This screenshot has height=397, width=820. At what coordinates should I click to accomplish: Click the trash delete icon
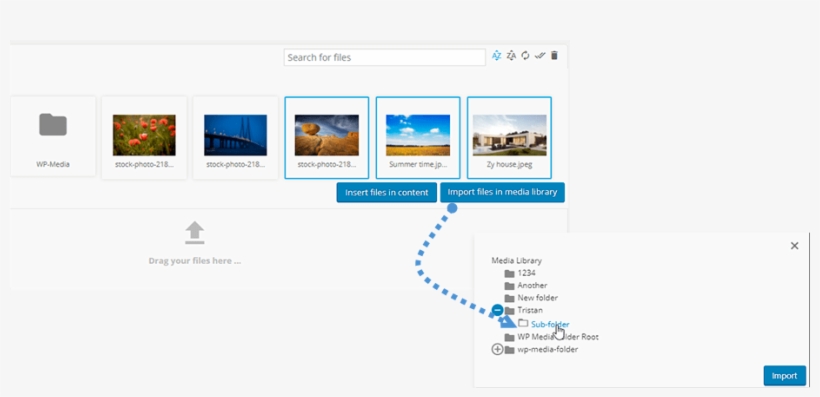[x=554, y=55]
